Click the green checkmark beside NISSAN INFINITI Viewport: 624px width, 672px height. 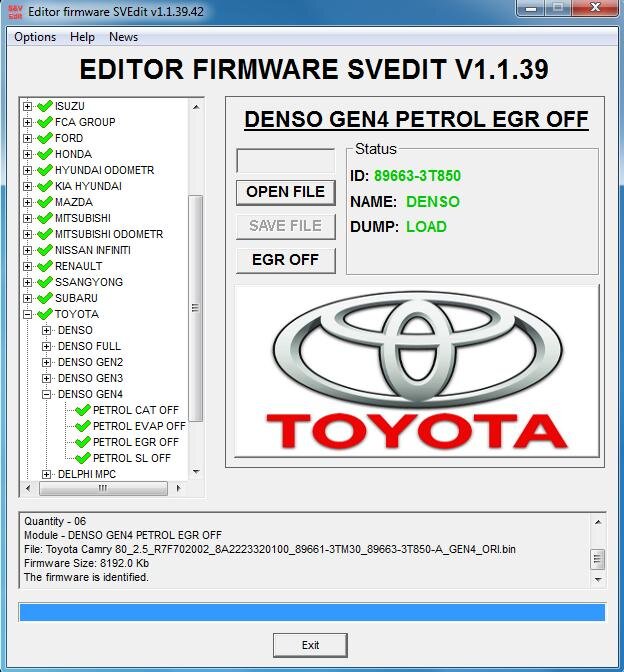point(45,250)
